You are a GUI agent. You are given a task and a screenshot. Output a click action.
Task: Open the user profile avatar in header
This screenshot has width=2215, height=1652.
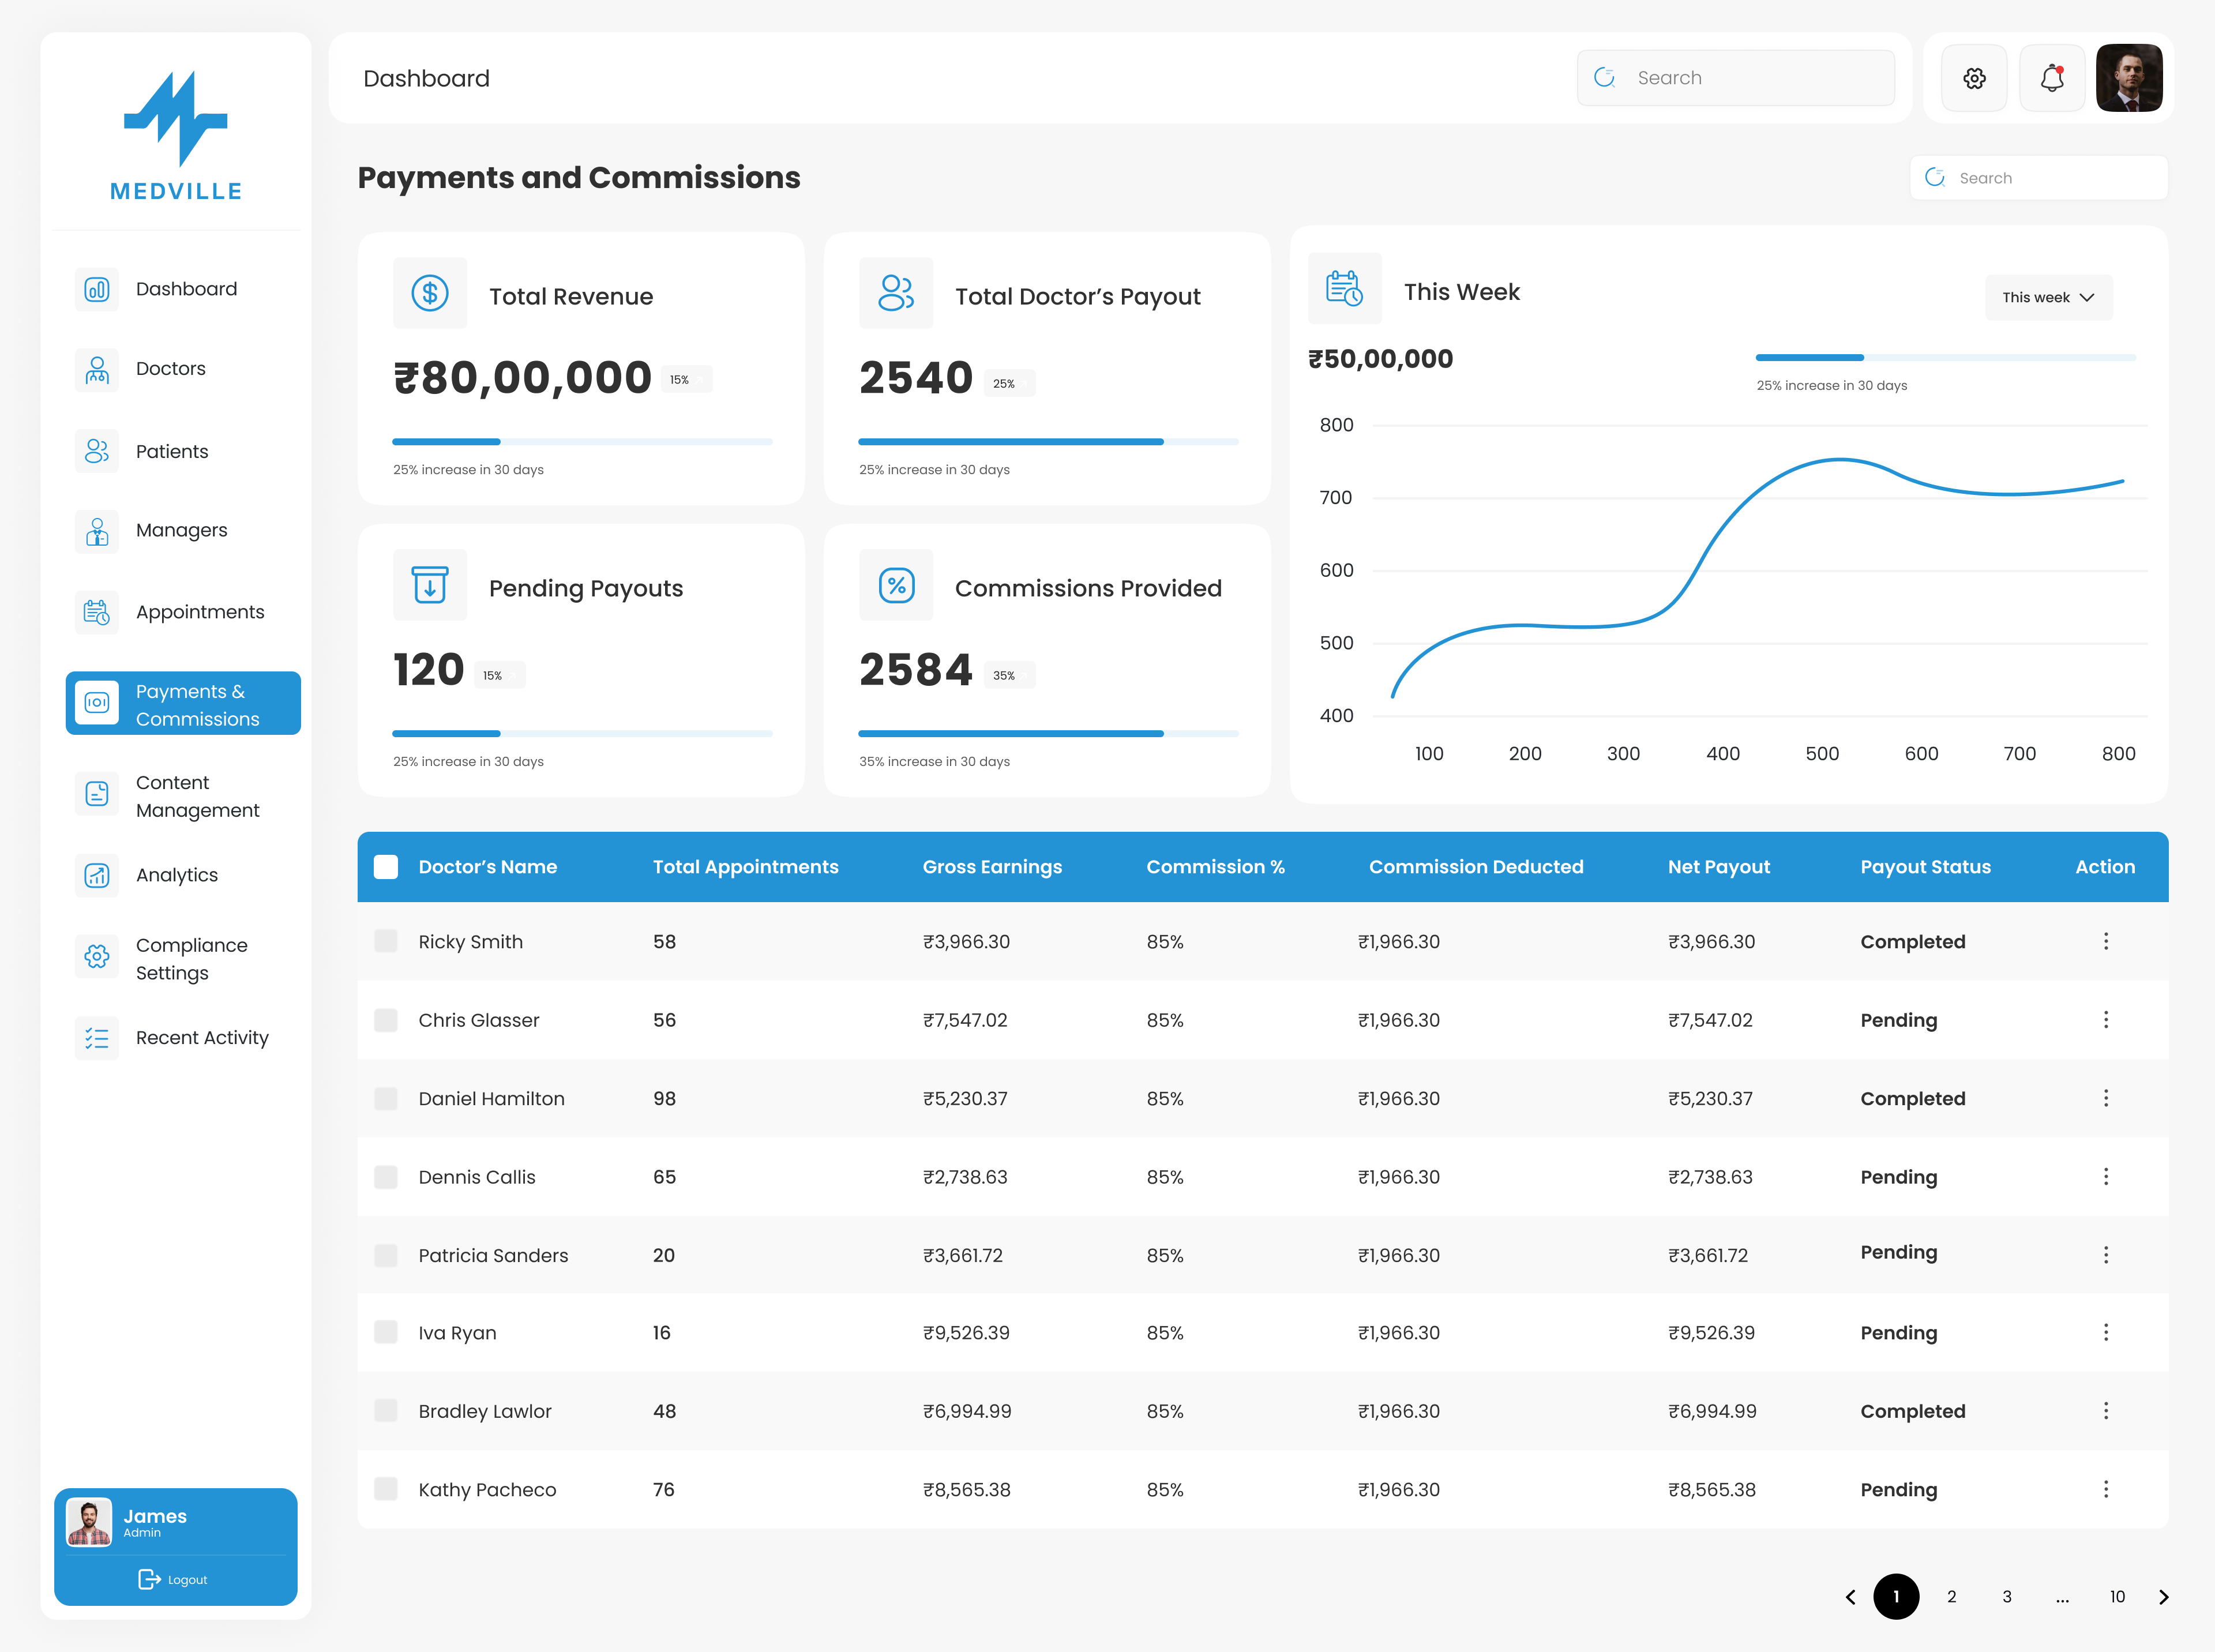click(x=2130, y=78)
